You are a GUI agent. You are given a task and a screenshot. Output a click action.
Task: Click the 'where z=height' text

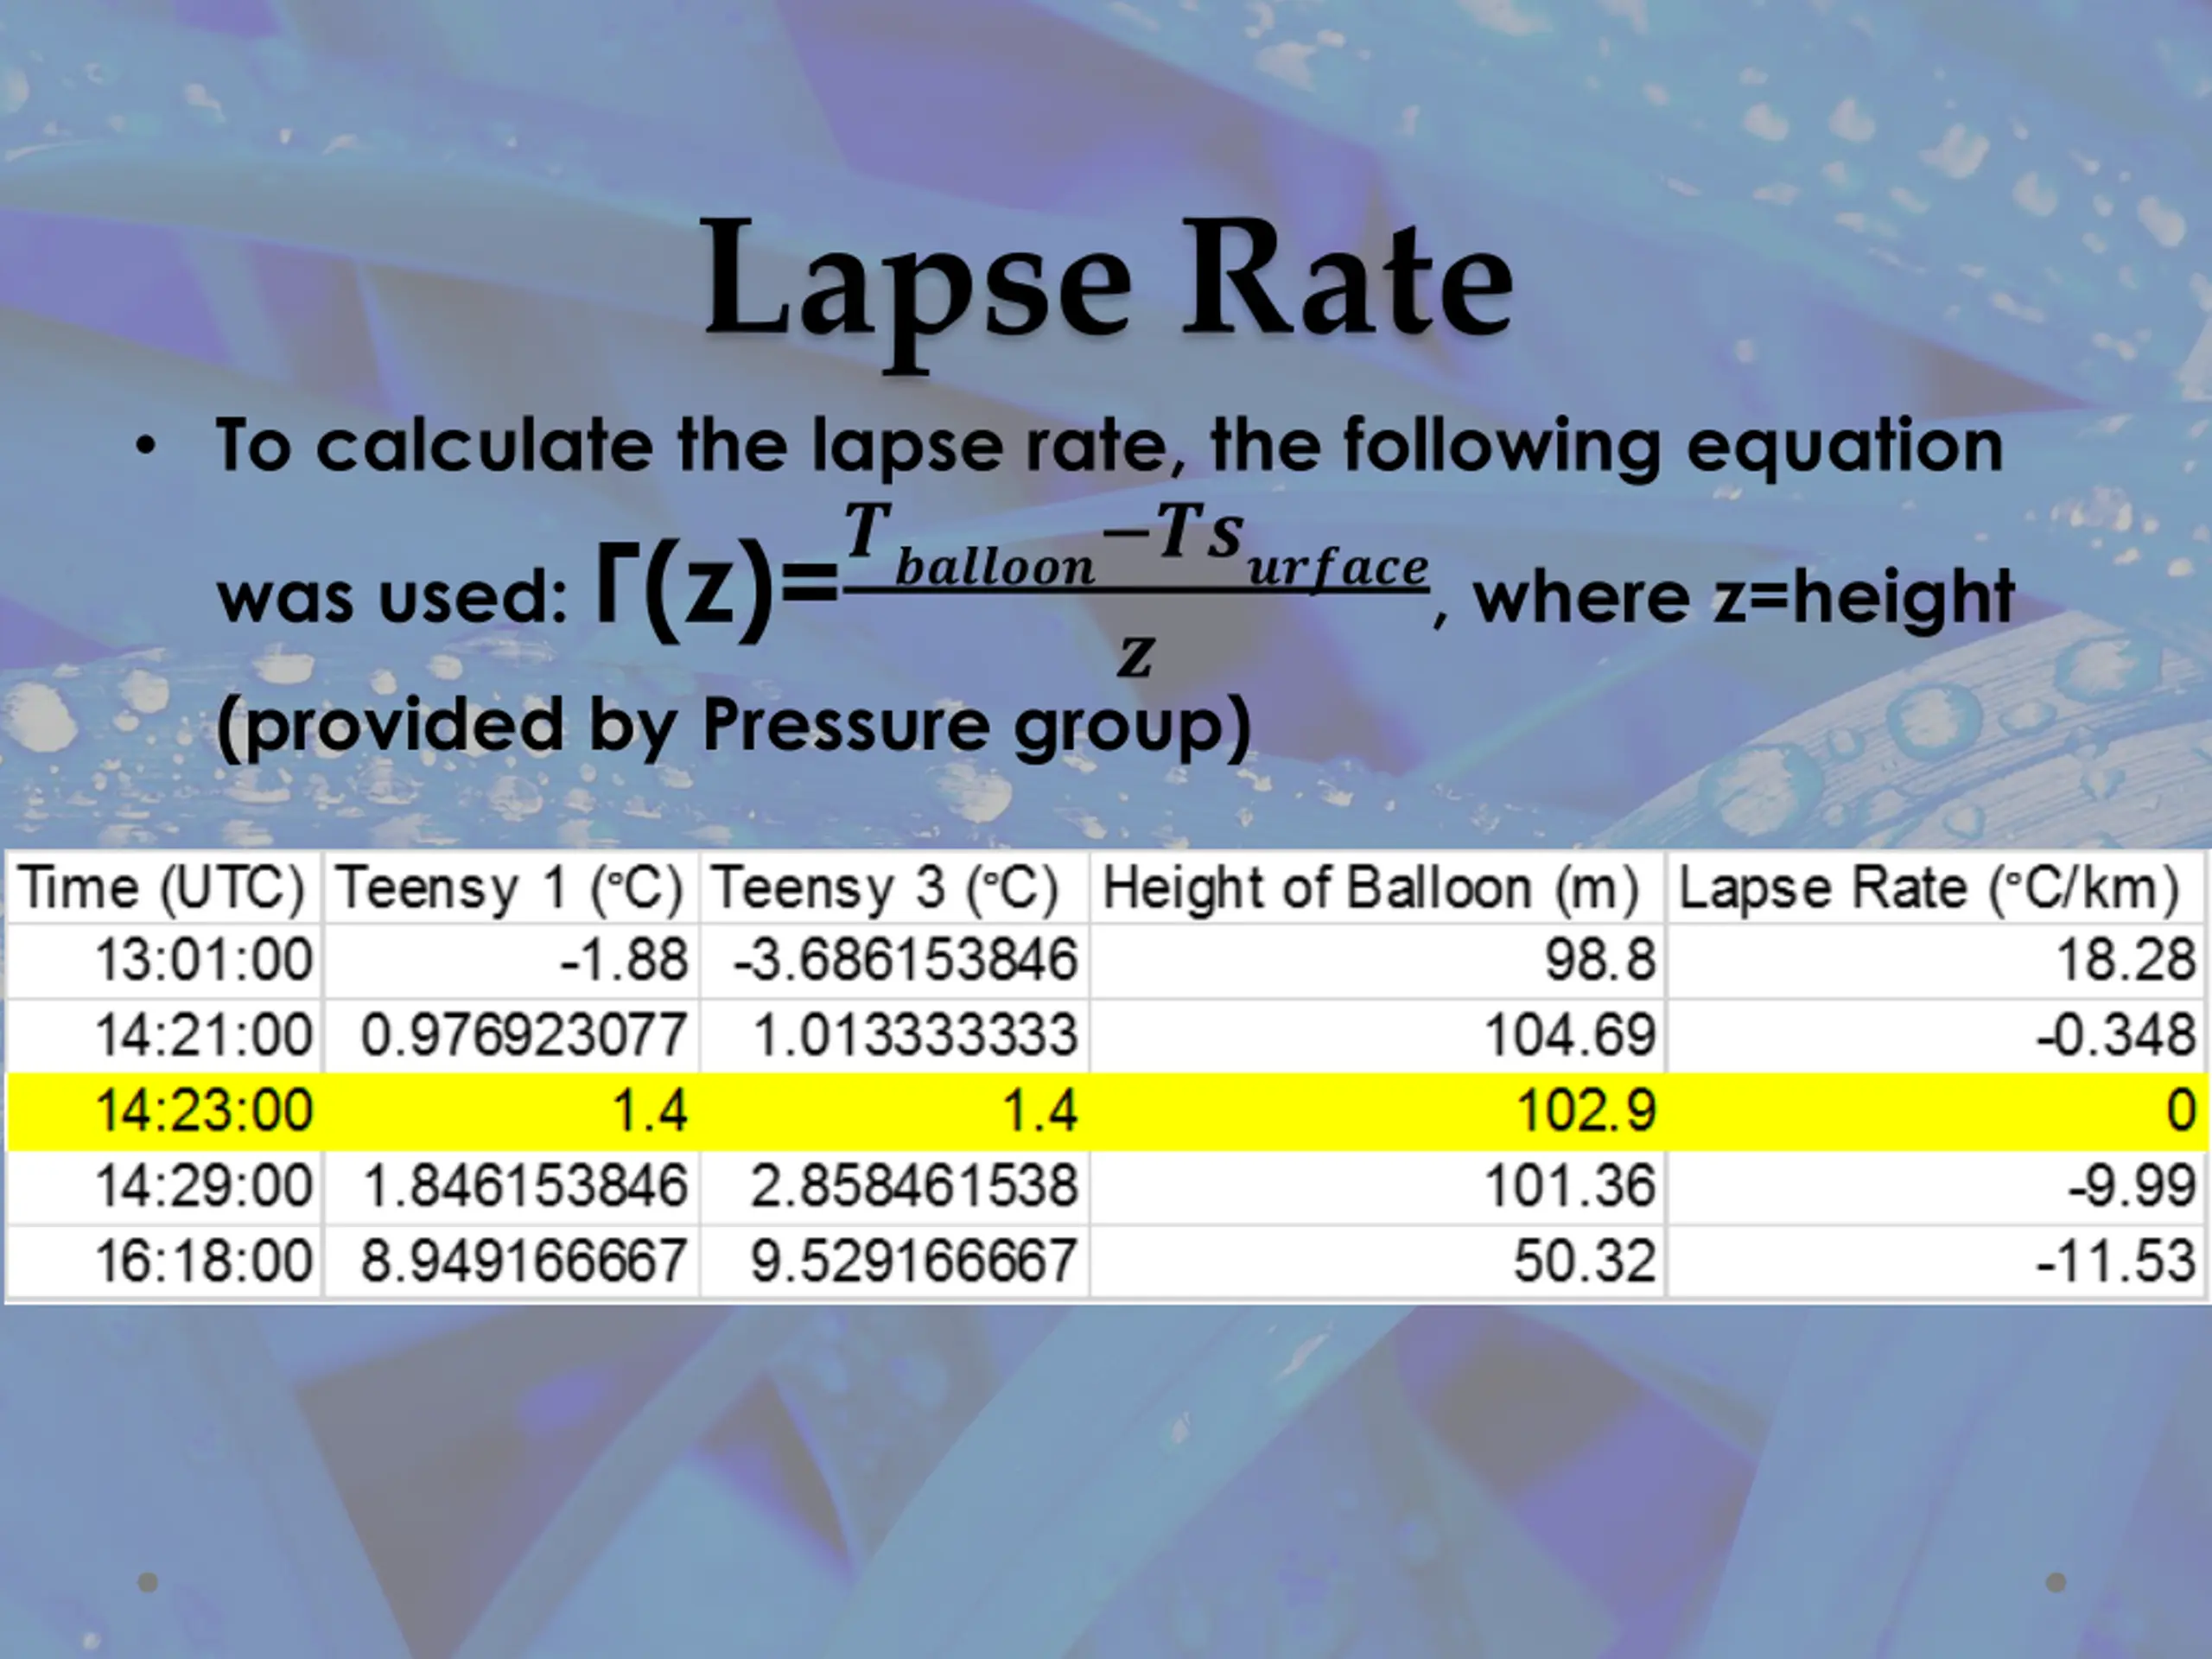pyautogui.click(x=1744, y=598)
